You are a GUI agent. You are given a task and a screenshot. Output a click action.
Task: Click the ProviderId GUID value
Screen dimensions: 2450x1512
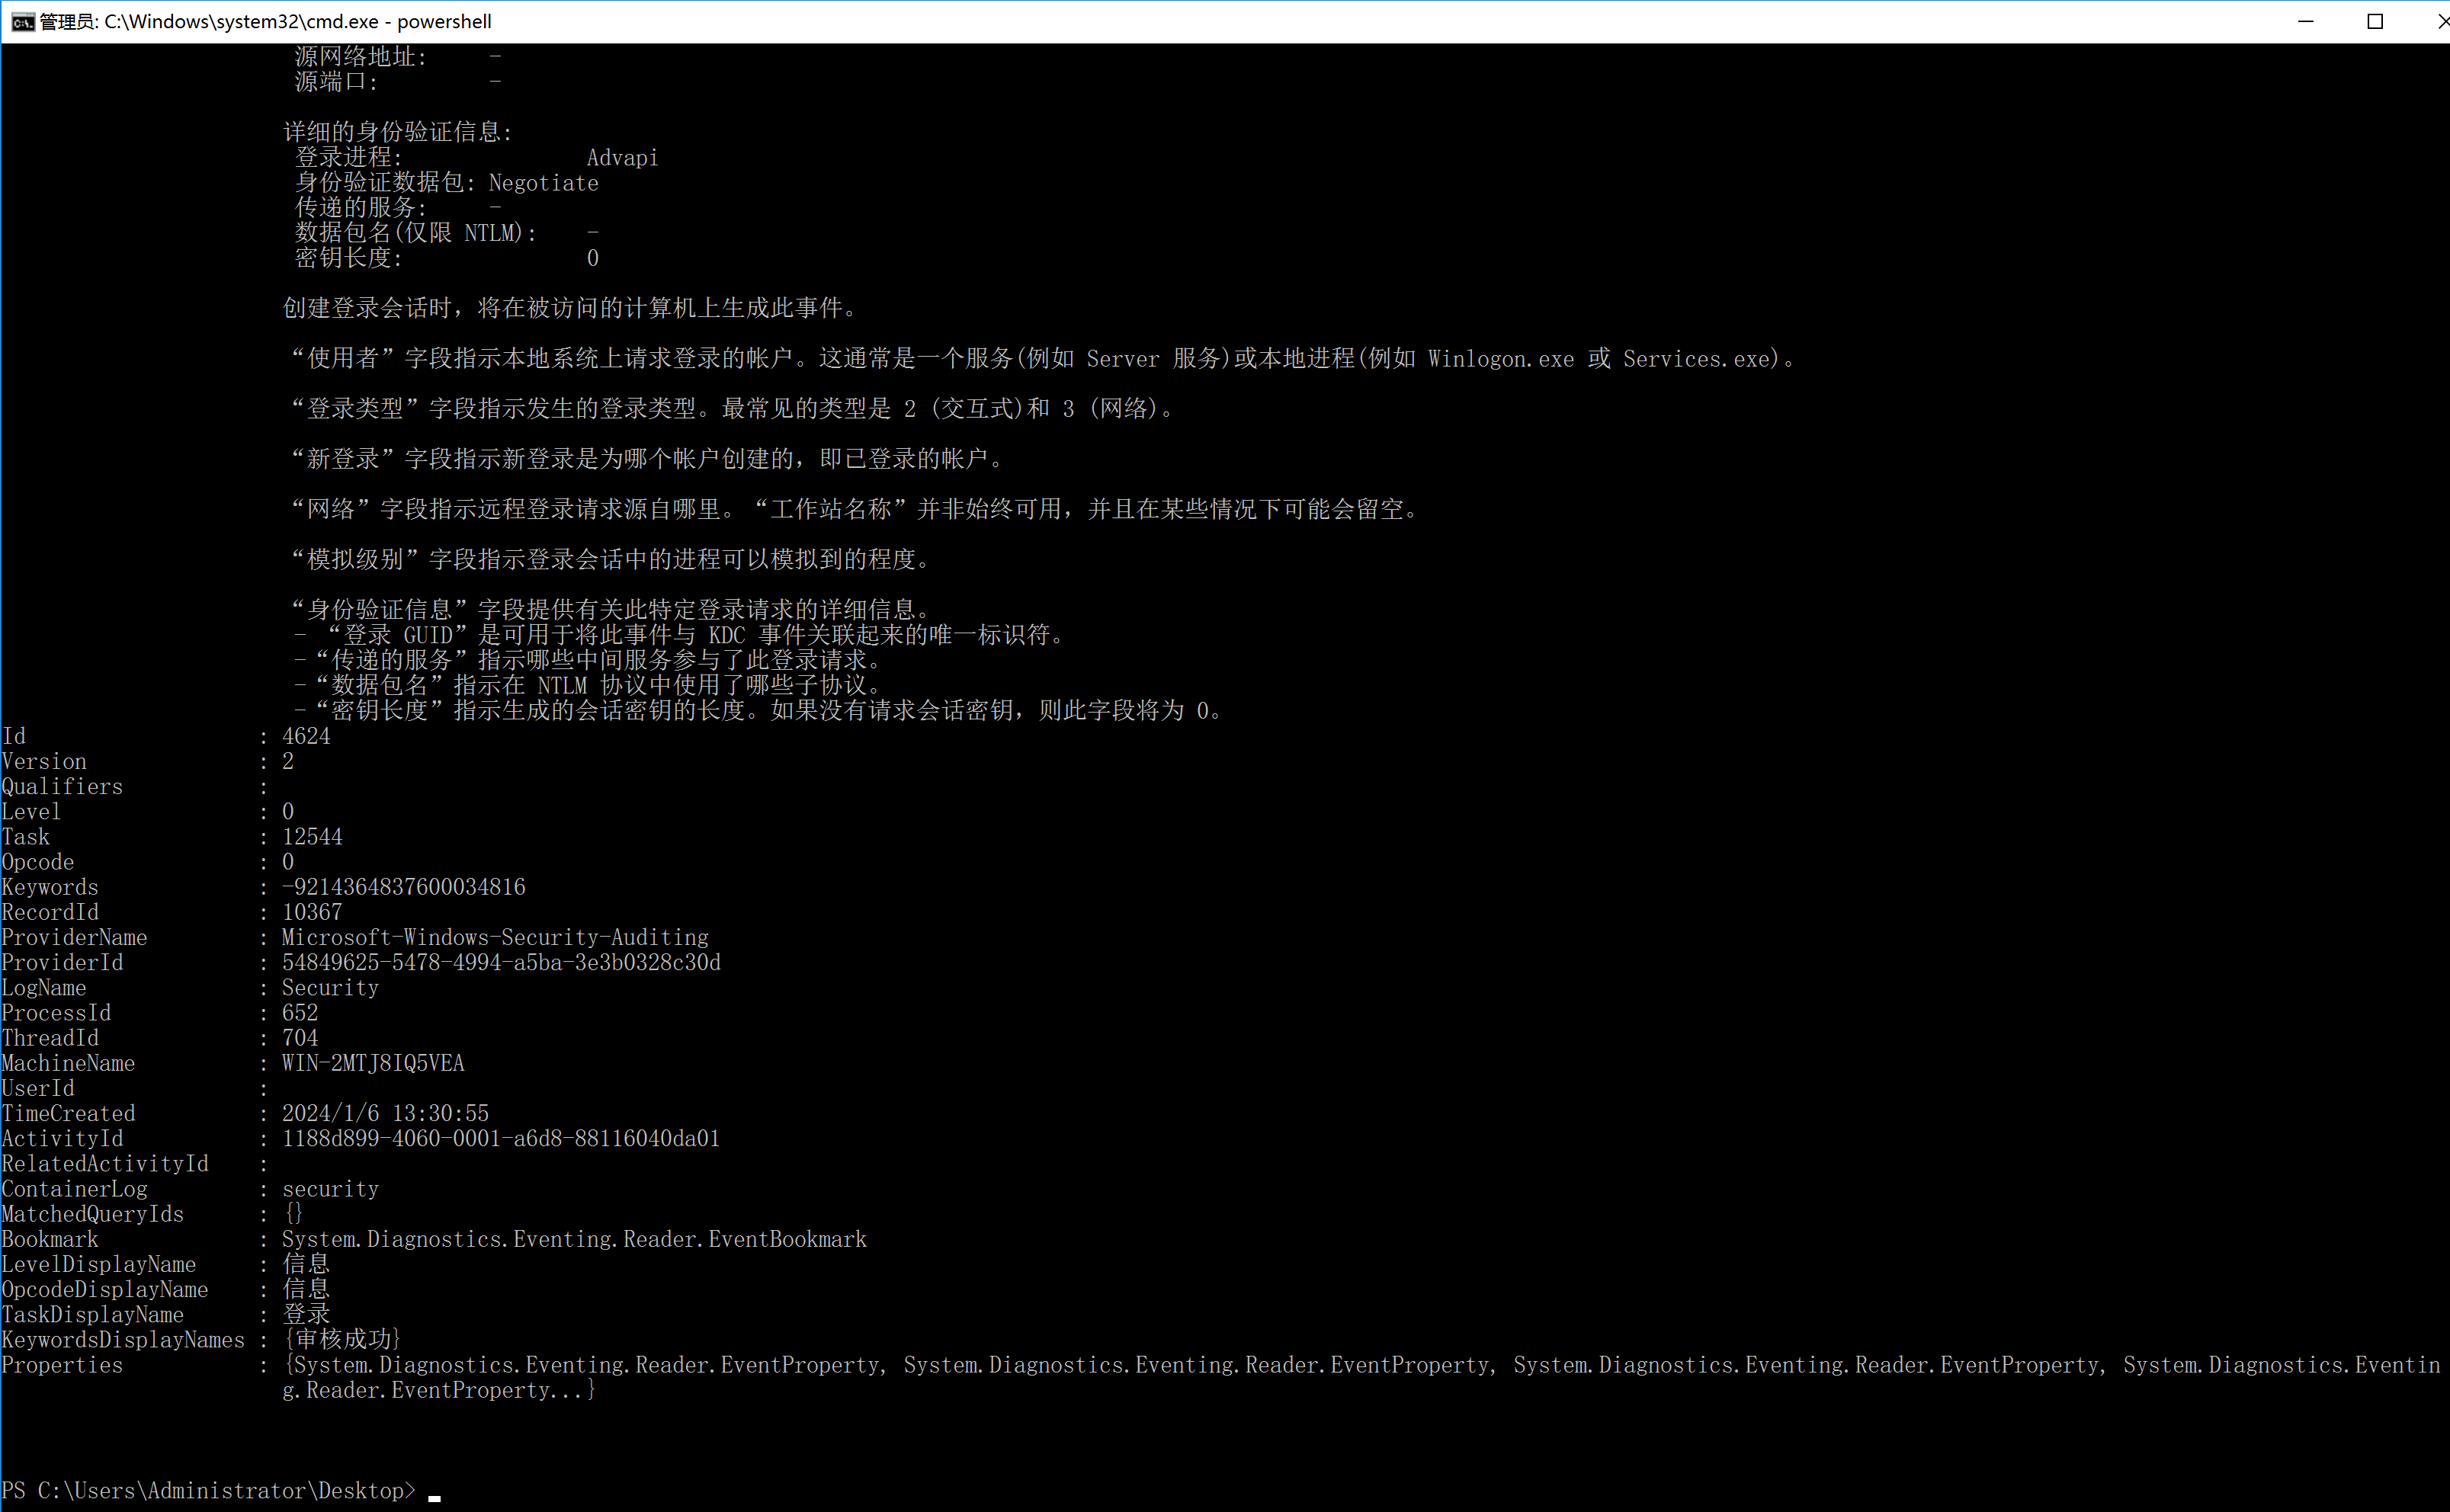point(500,962)
